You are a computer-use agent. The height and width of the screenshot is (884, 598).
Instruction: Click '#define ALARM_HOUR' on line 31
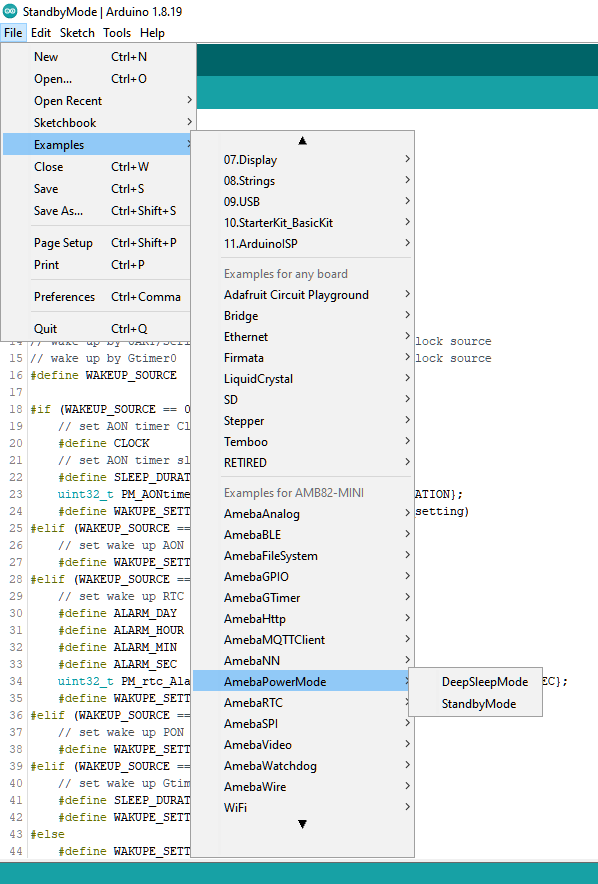coord(121,630)
